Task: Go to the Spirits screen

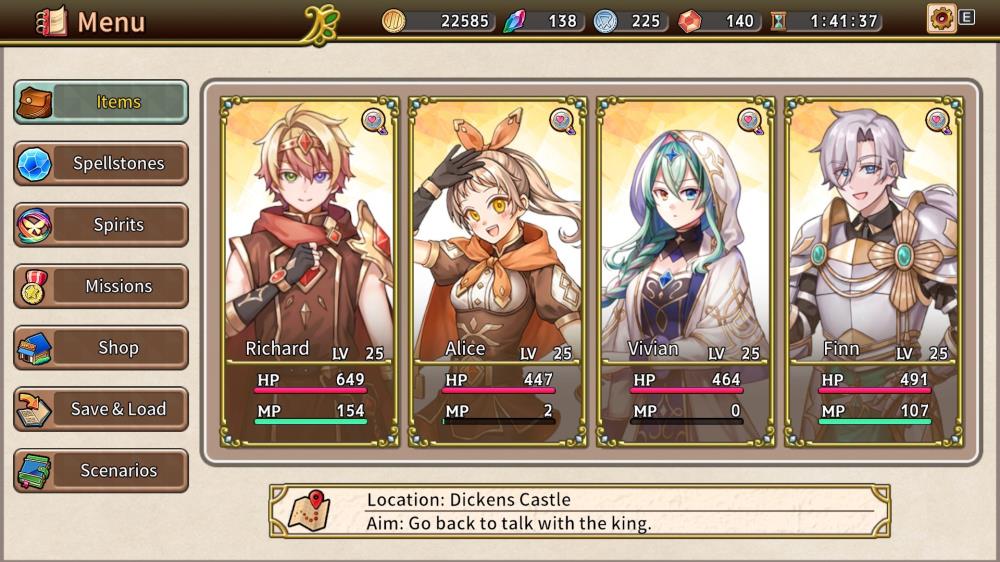Action: [x=101, y=225]
